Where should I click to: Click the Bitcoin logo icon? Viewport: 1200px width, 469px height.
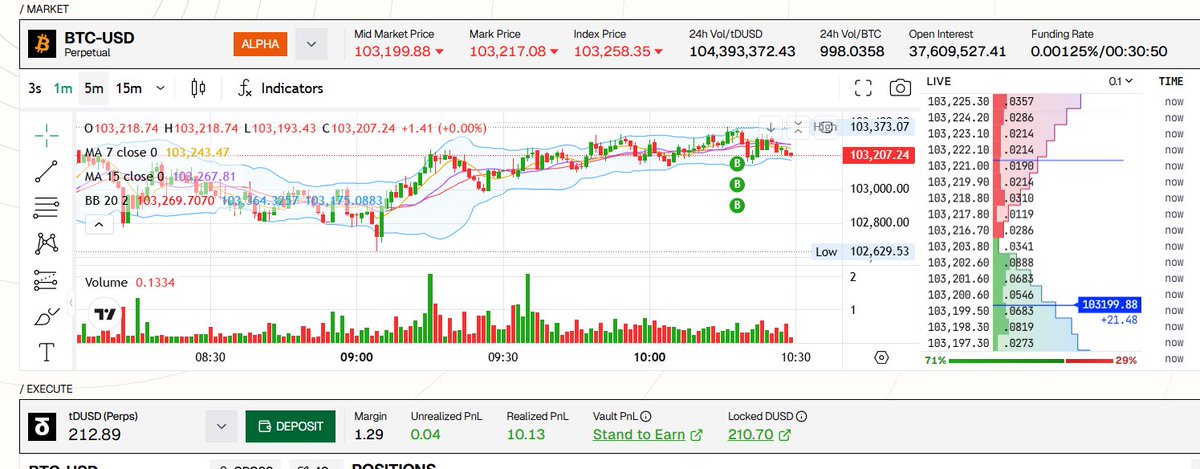(42, 44)
